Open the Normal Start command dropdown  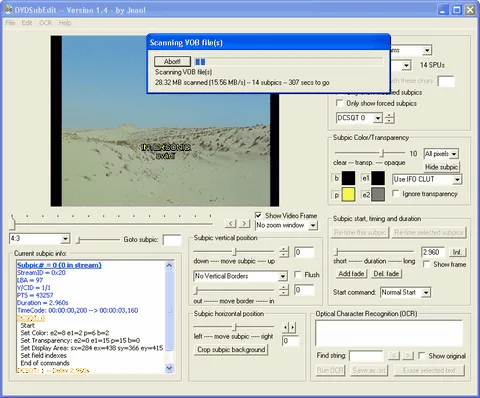(426, 293)
